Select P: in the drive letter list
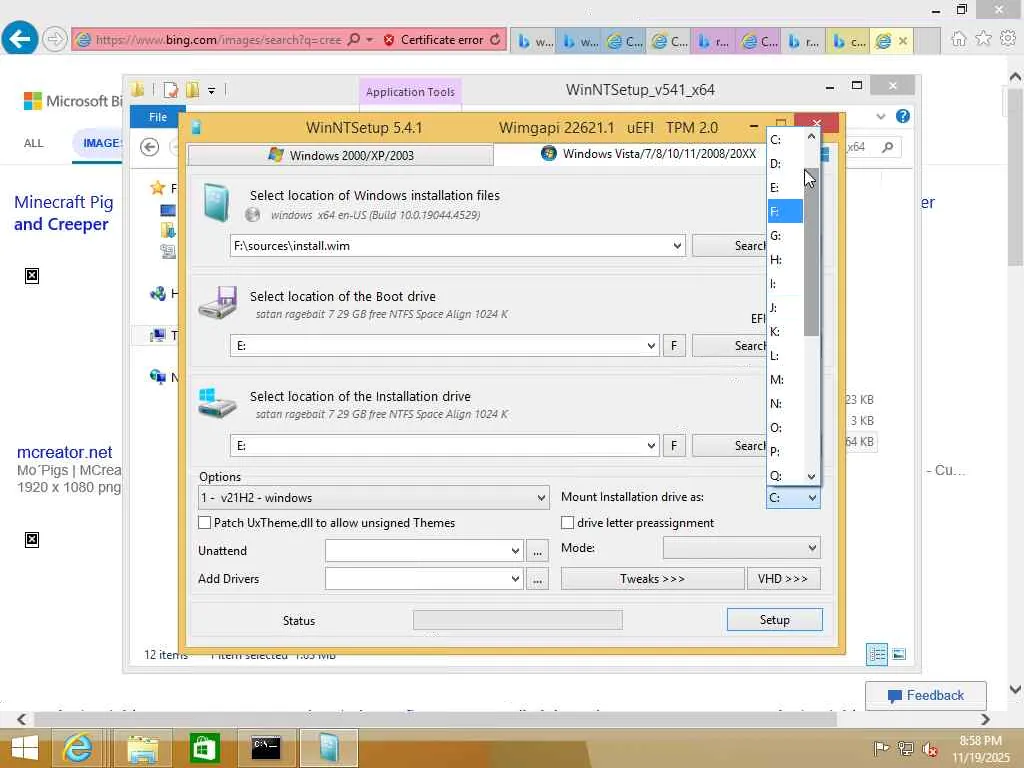Screen dimensions: 1024x768 point(786,451)
